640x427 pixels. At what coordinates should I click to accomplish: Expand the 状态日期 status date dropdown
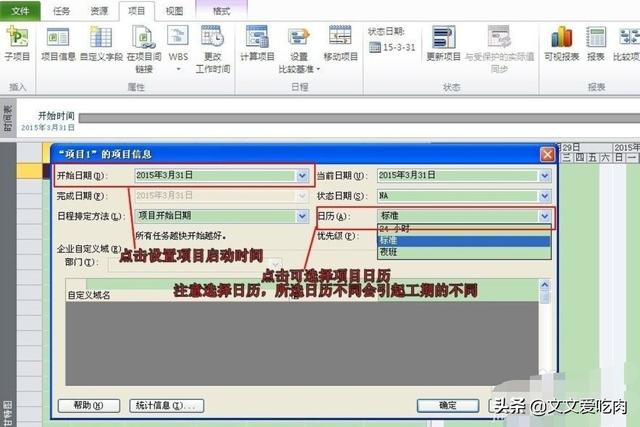pos(544,195)
